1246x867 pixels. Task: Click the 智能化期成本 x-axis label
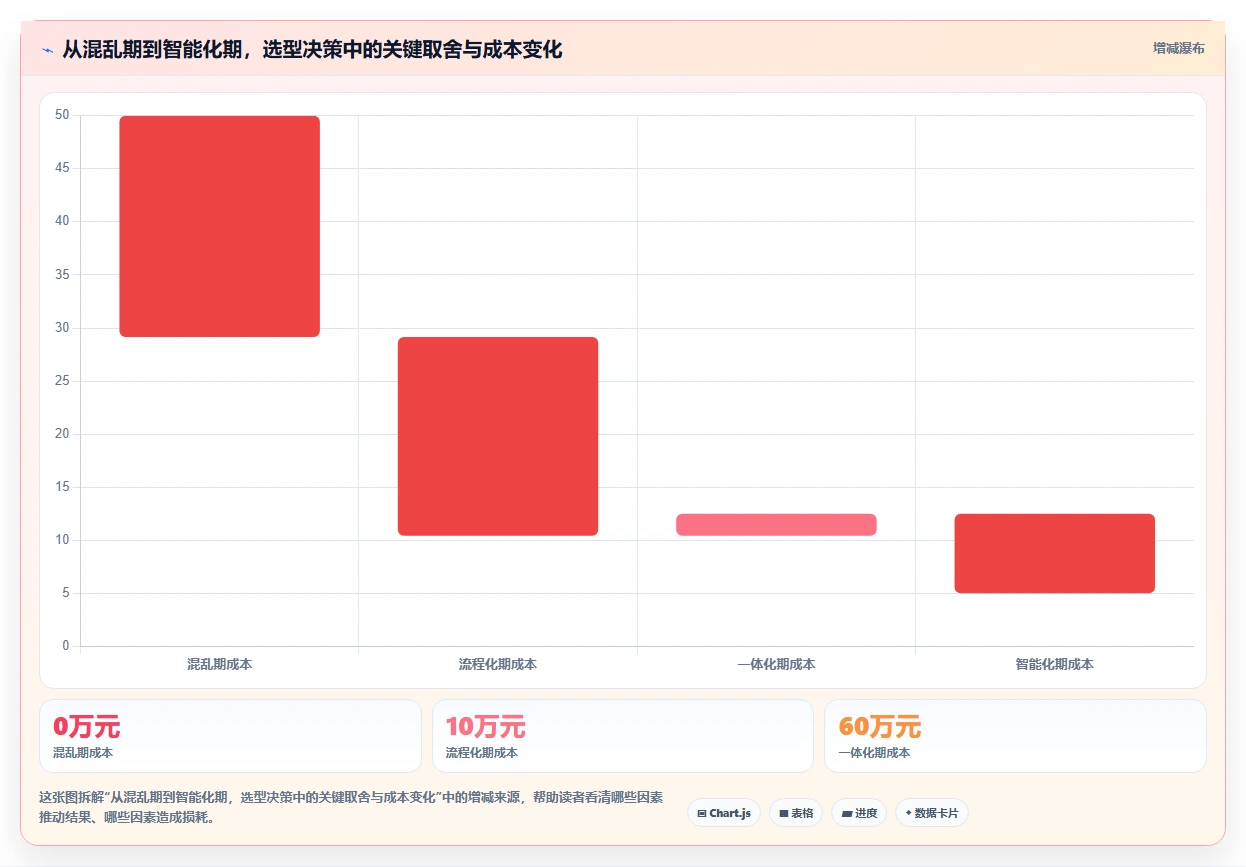[x=1055, y=664]
